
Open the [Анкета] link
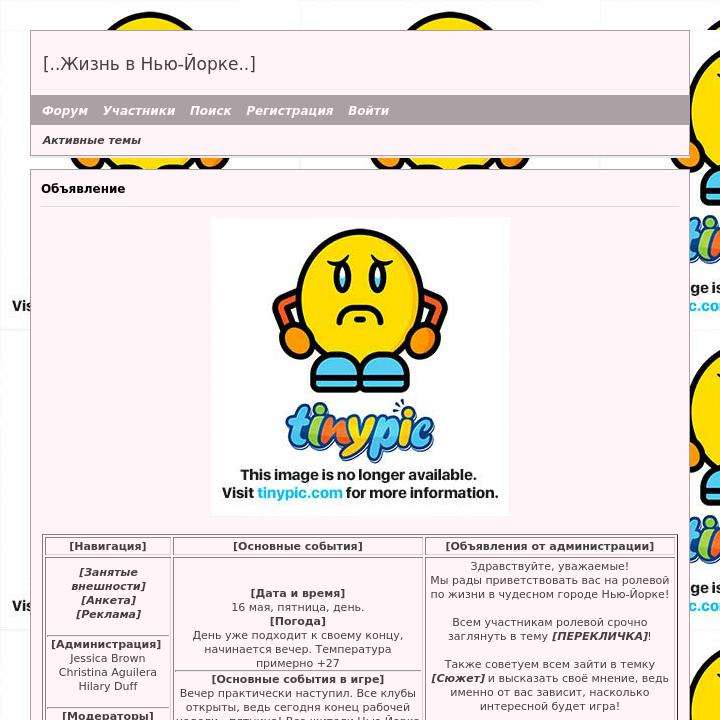[108, 600]
